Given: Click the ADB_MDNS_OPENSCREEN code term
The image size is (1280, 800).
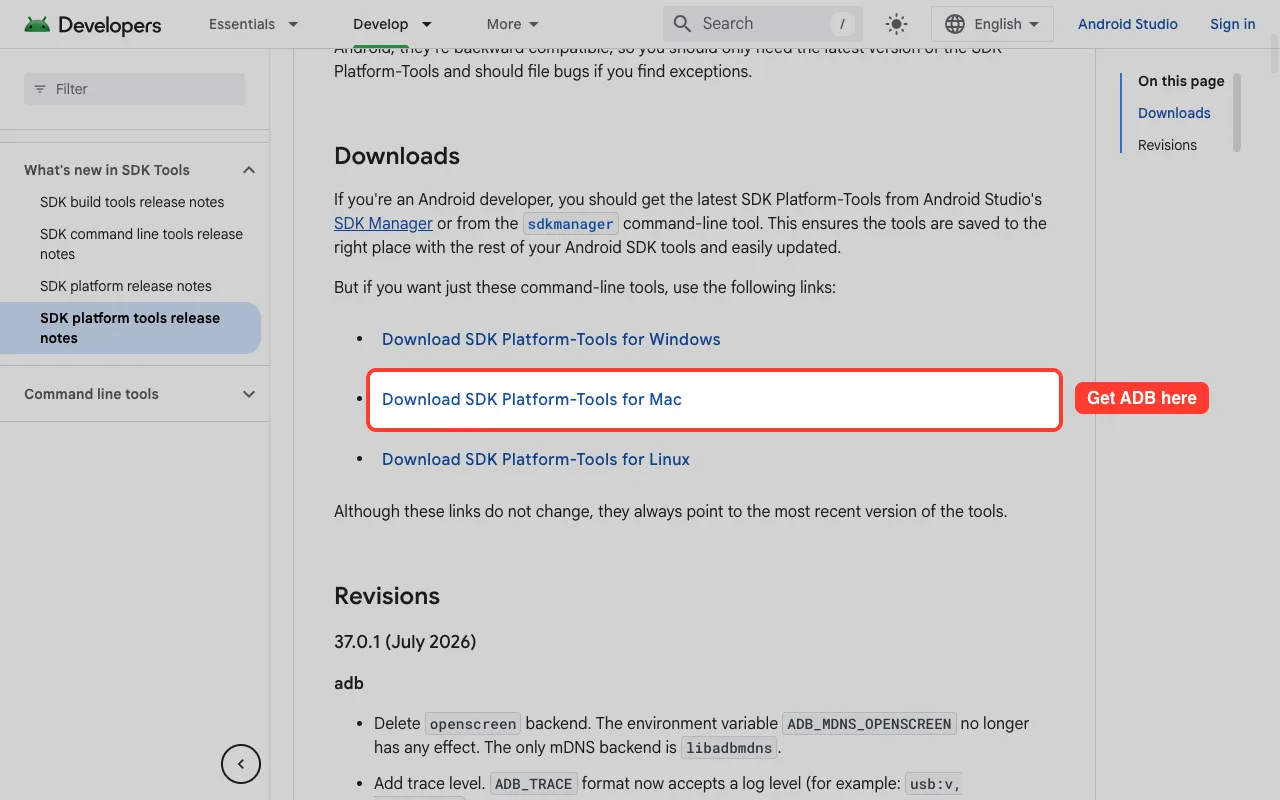Looking at the screenshot, I should [869, 724].
